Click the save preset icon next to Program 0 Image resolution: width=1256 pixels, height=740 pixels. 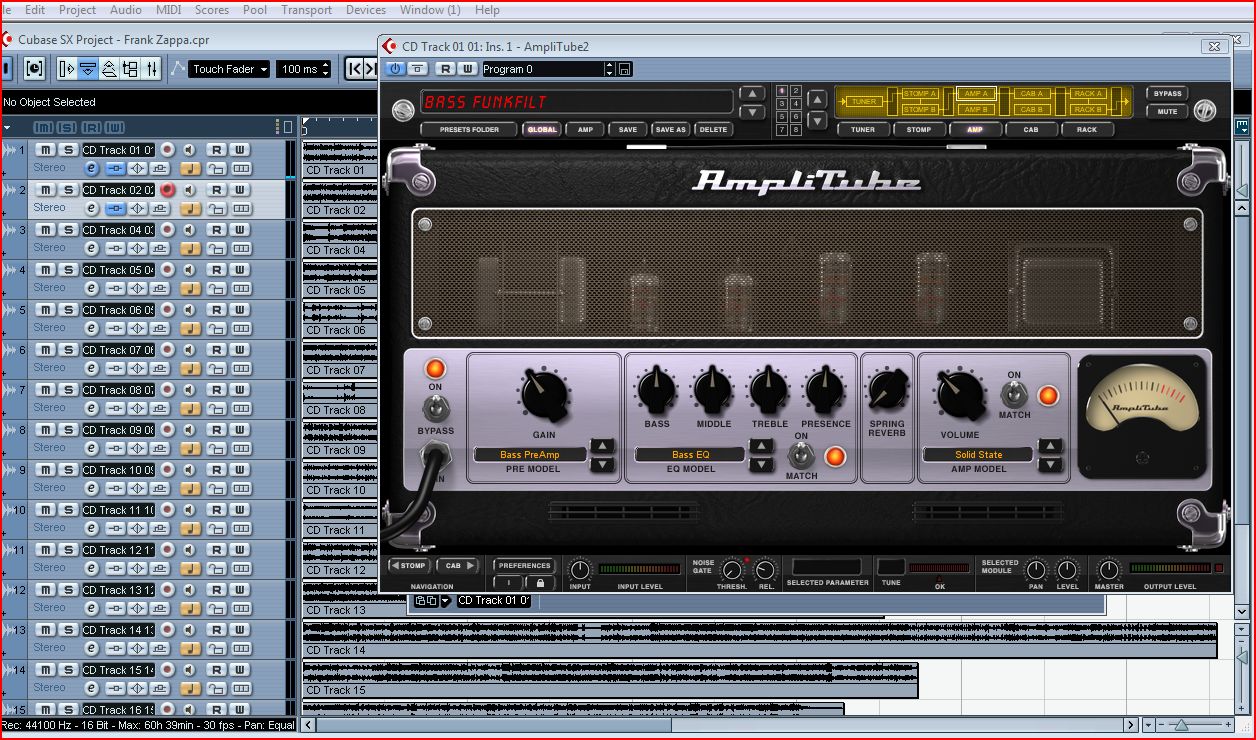625,69
